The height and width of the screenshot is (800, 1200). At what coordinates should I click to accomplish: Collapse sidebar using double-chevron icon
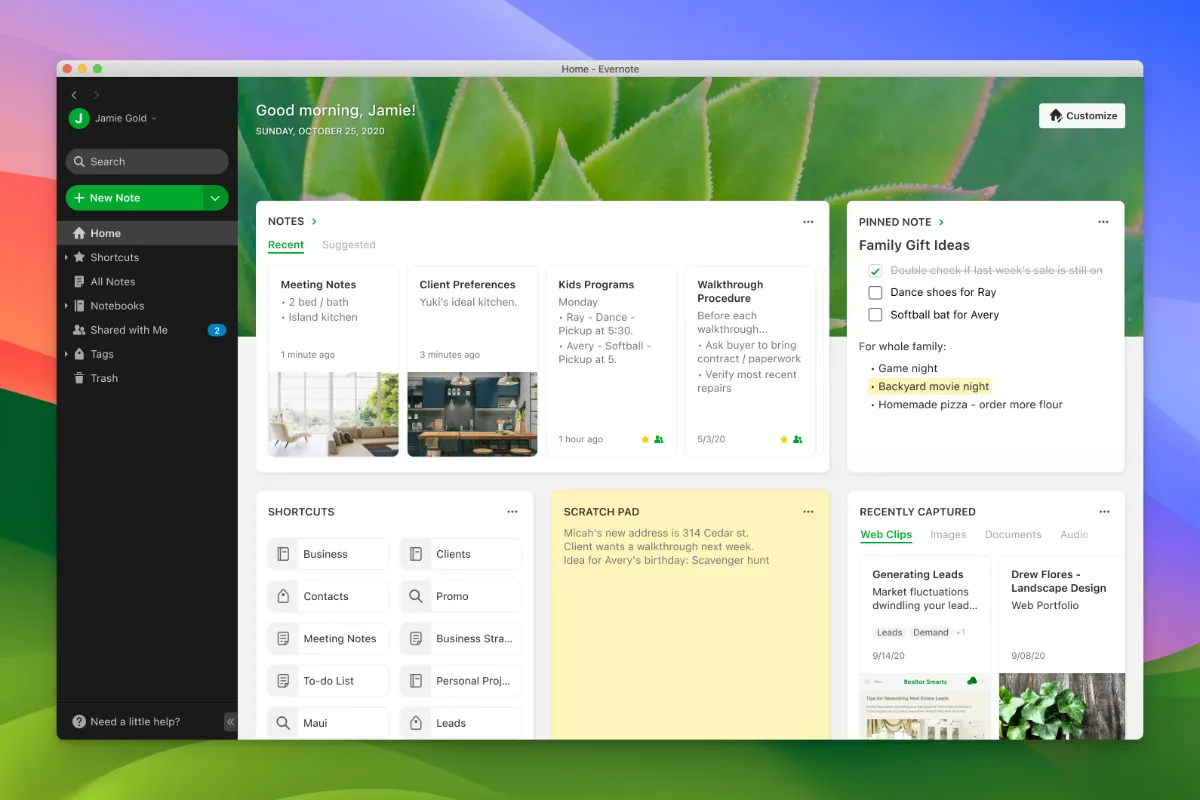click(x=230, y=722)
